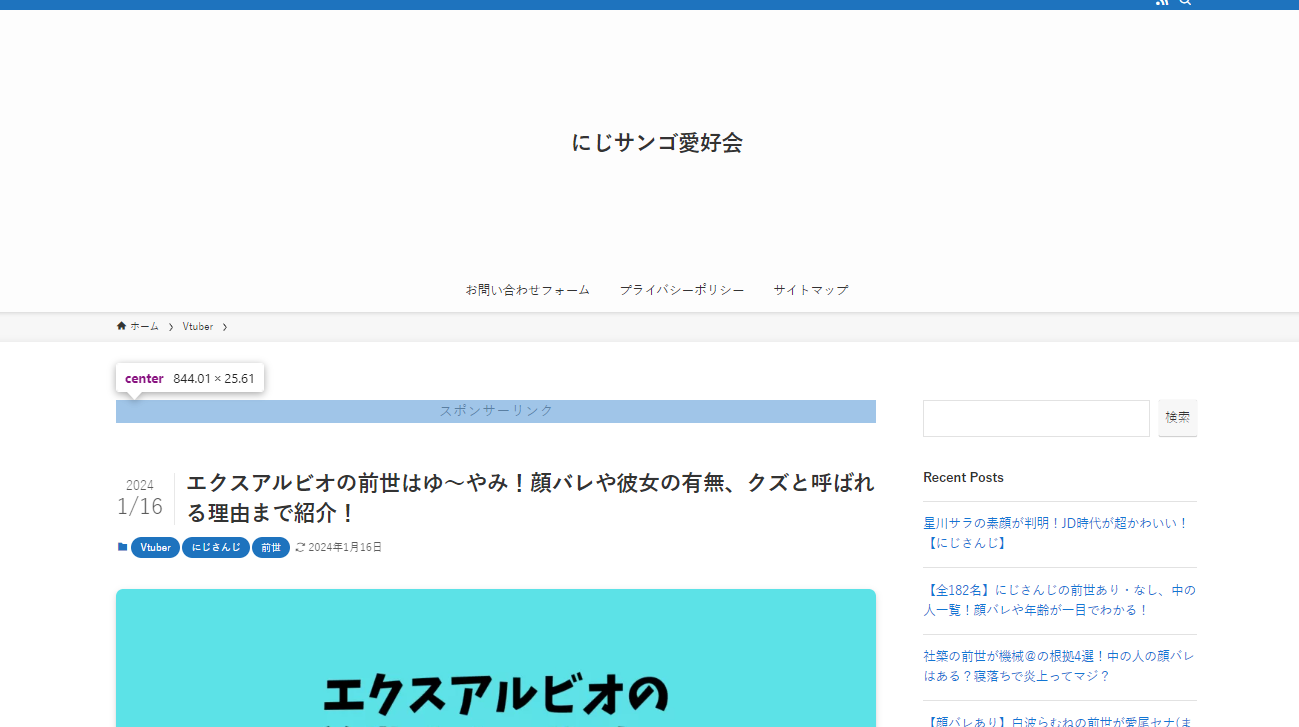Open the サイトマップ page
This screenshot has height=727, width=1299.
pyautogui.click(x=810, y=289)
